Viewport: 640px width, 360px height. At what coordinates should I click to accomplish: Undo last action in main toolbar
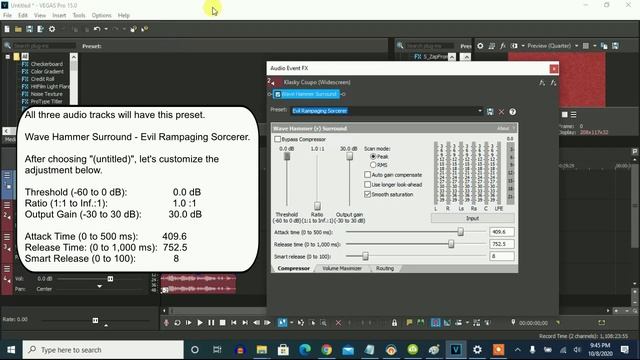pos(97,29)
